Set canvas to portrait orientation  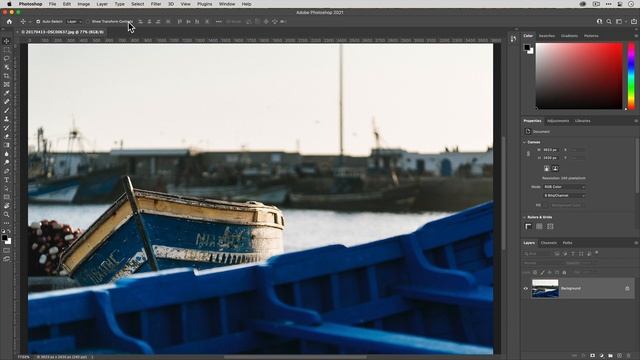pos(547,168)
